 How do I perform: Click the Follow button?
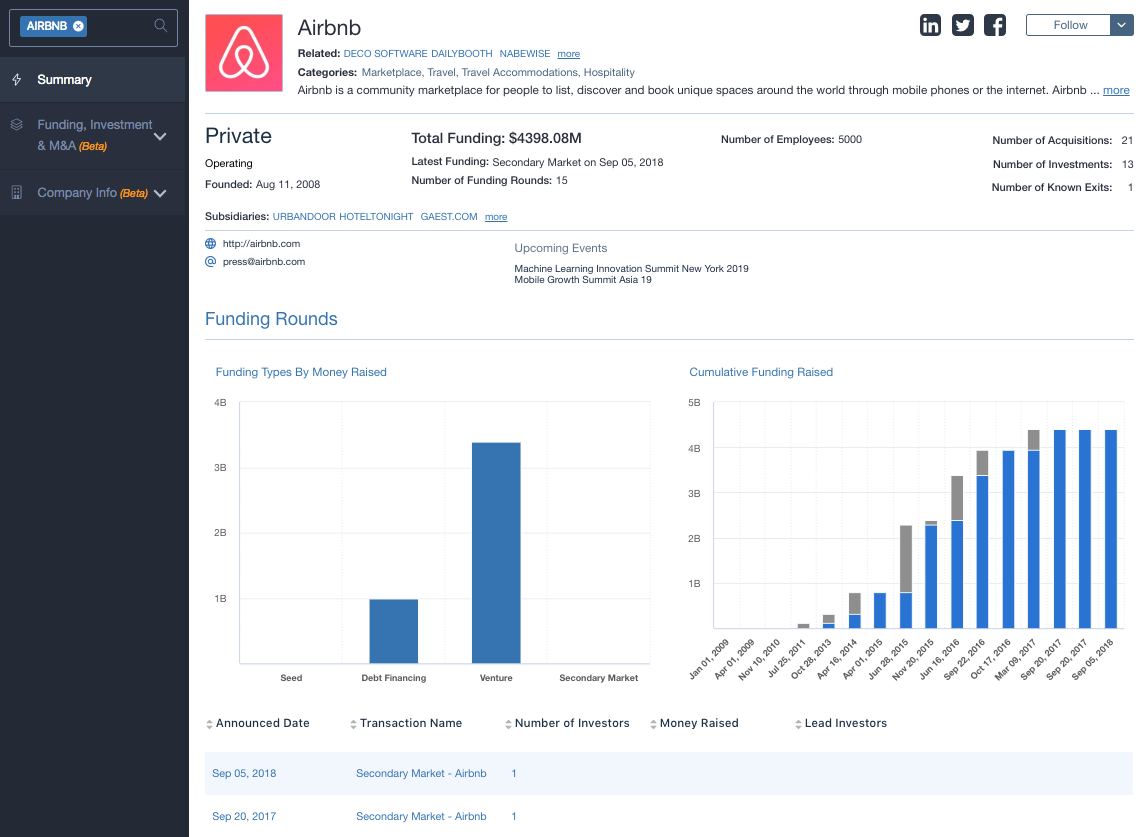(1069, 25)
